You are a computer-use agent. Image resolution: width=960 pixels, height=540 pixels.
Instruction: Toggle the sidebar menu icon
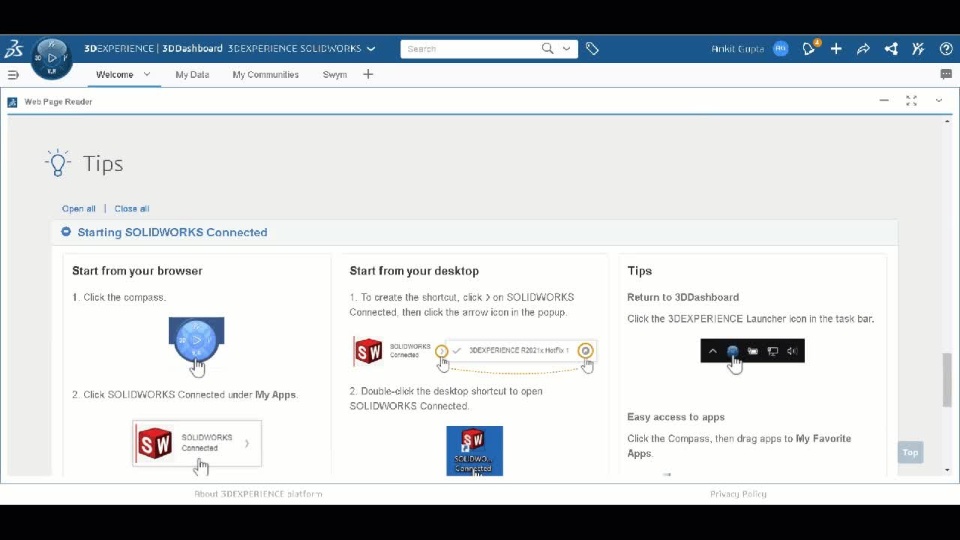[13, 75]
